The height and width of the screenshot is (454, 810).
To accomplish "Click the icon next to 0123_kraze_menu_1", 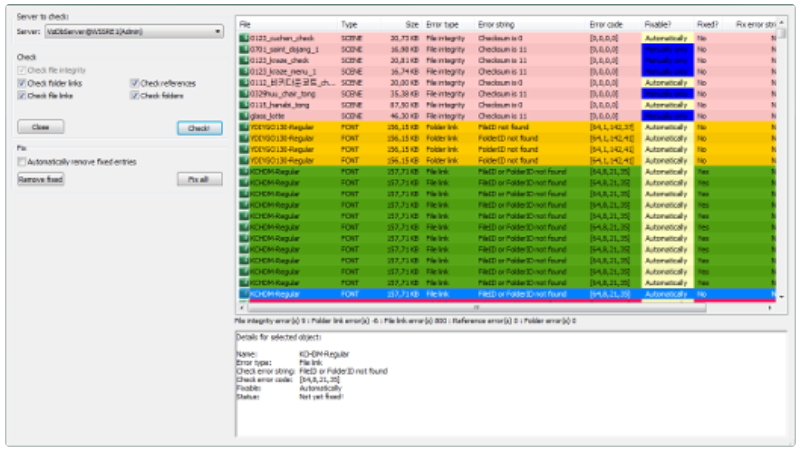I will point(244,72).
